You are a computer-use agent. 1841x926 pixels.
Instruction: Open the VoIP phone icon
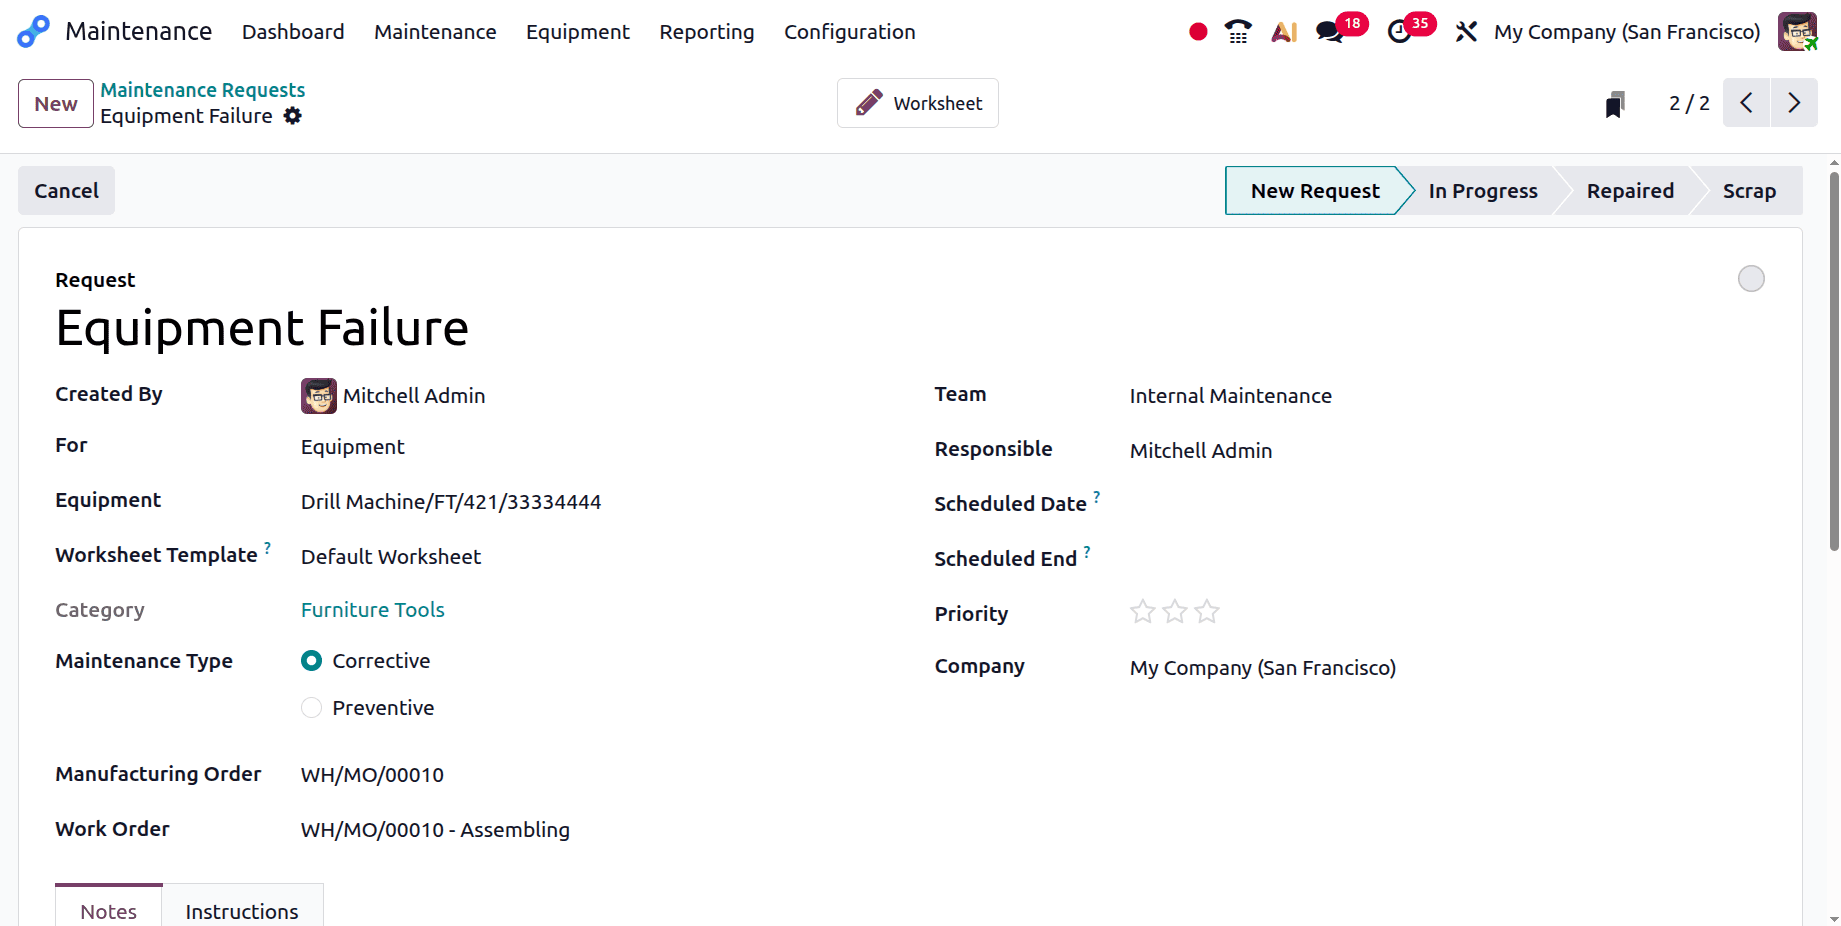tap(1238, 32)
